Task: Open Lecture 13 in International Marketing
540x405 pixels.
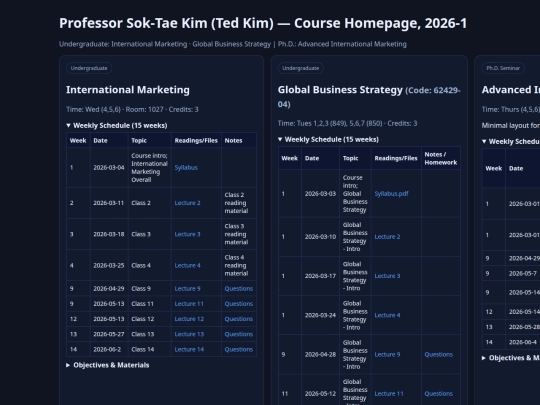Action: 189,334
